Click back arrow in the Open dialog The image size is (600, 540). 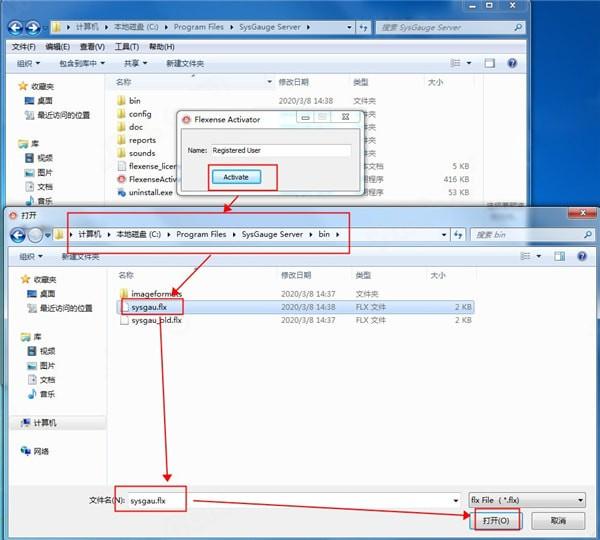tap(18, 235)
